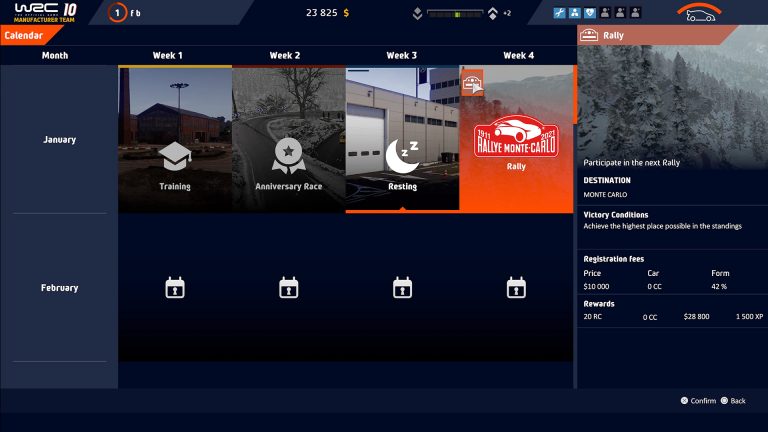Image resolution: width=768 pixels, height=432 pixels.
Task: Select the 42 % form value
Action: coord(719,287)
